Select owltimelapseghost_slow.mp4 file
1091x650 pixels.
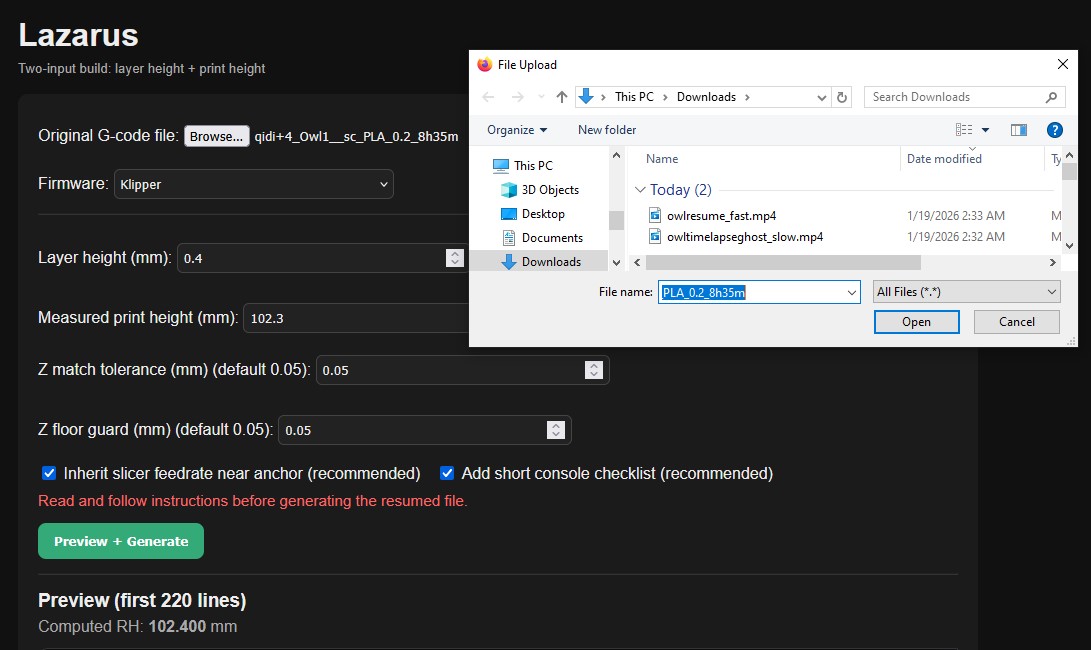point(744,236)
